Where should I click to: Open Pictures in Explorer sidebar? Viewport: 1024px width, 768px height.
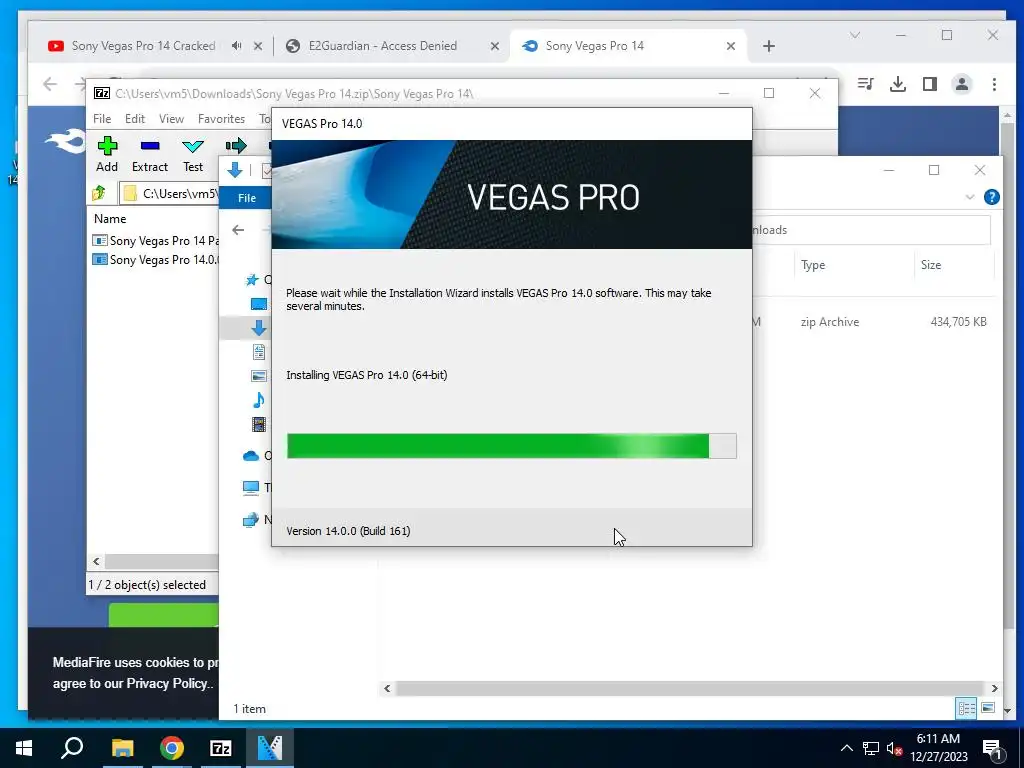point(259,376)
